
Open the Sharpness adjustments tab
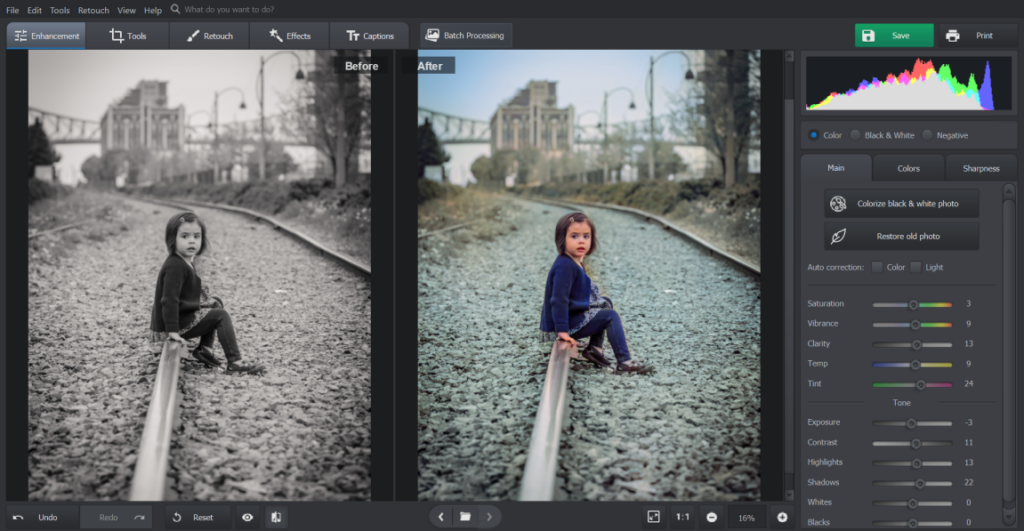[x=981, y=168]
